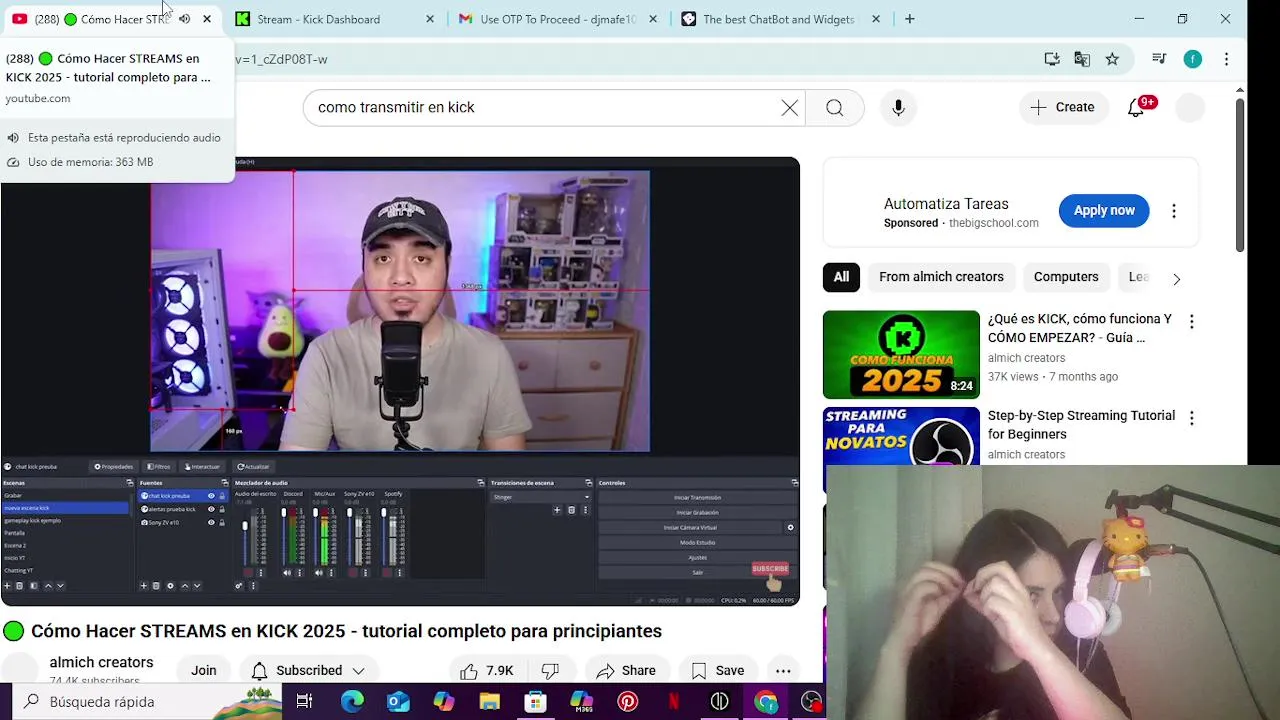Like the video (7.9K)
This screenshot has width=1280, height=720.
(x=487, y=671)
